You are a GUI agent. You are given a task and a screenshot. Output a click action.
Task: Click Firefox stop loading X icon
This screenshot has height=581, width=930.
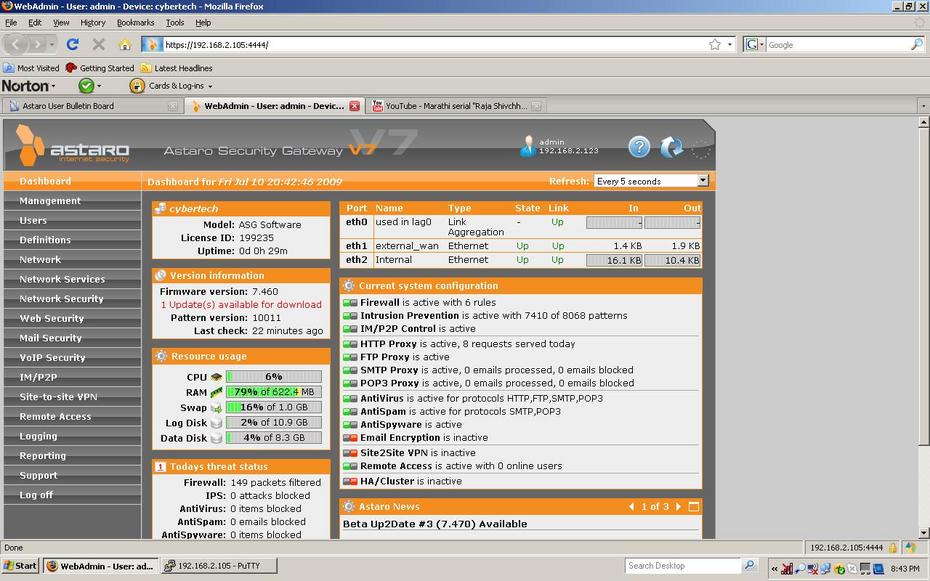click(98, 44)
